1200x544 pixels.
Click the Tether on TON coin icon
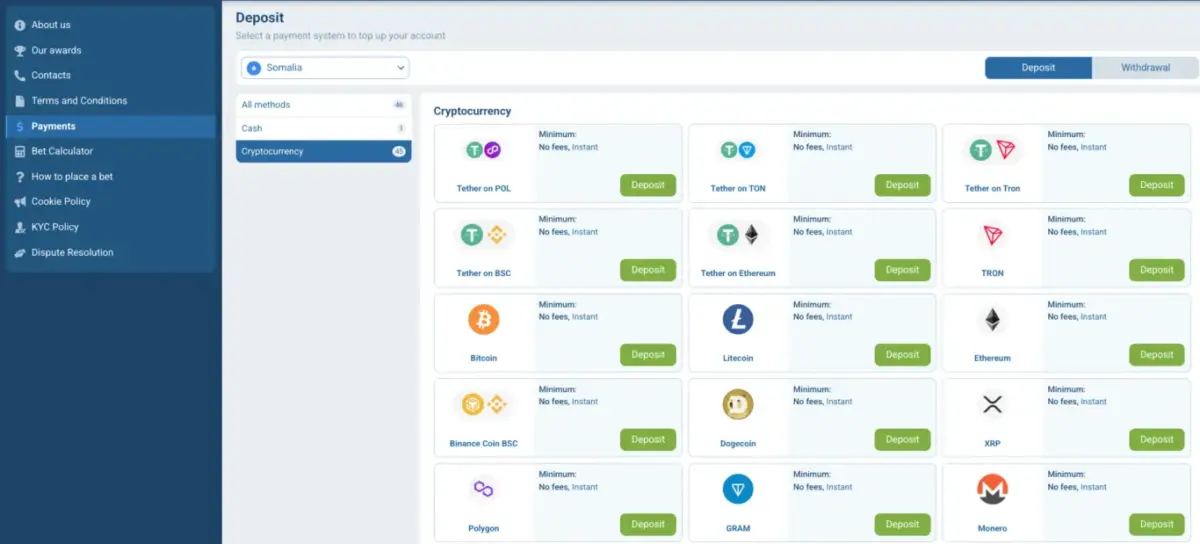738,150
